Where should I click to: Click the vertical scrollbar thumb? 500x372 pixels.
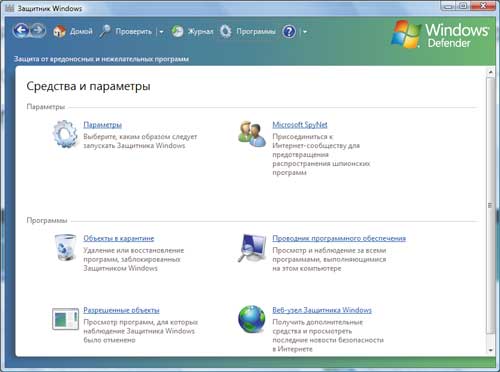tap(490, 205)
